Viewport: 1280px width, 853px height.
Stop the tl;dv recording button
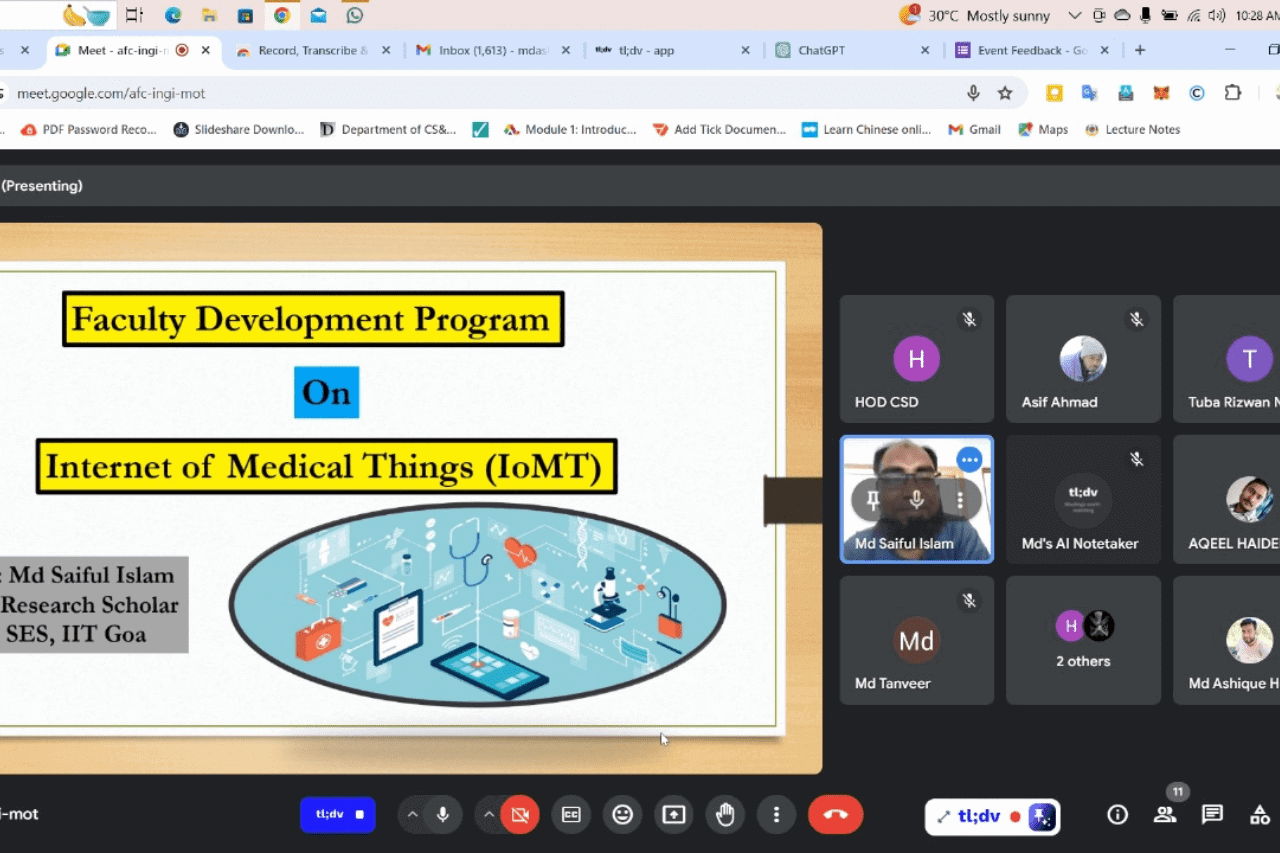click(x=338, y=814)
